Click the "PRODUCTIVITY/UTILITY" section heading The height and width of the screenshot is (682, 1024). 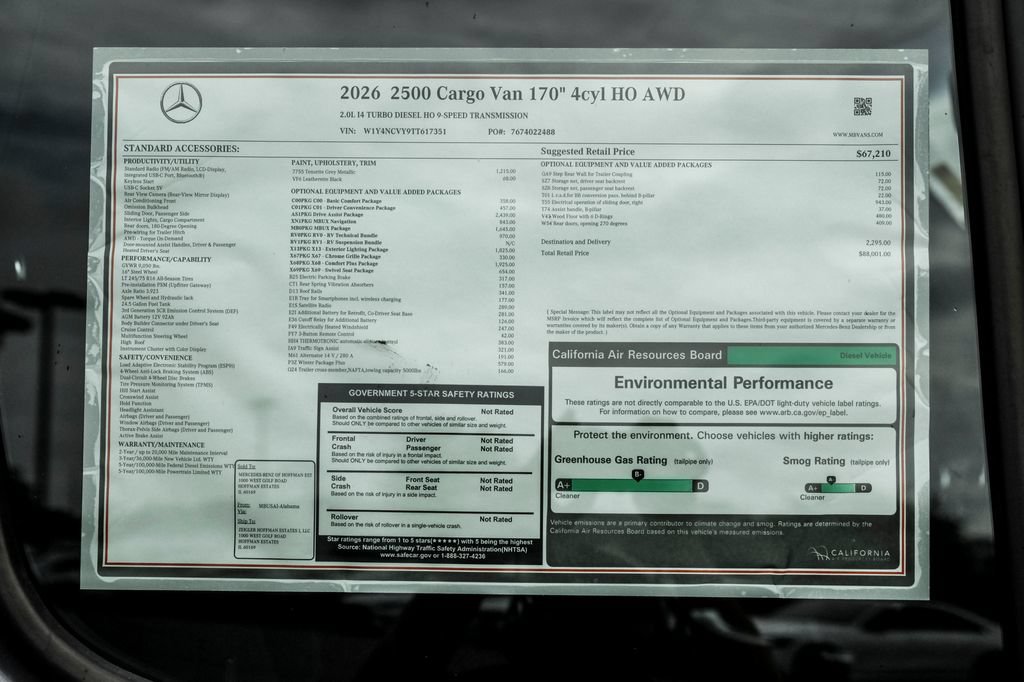coord(161,161)
